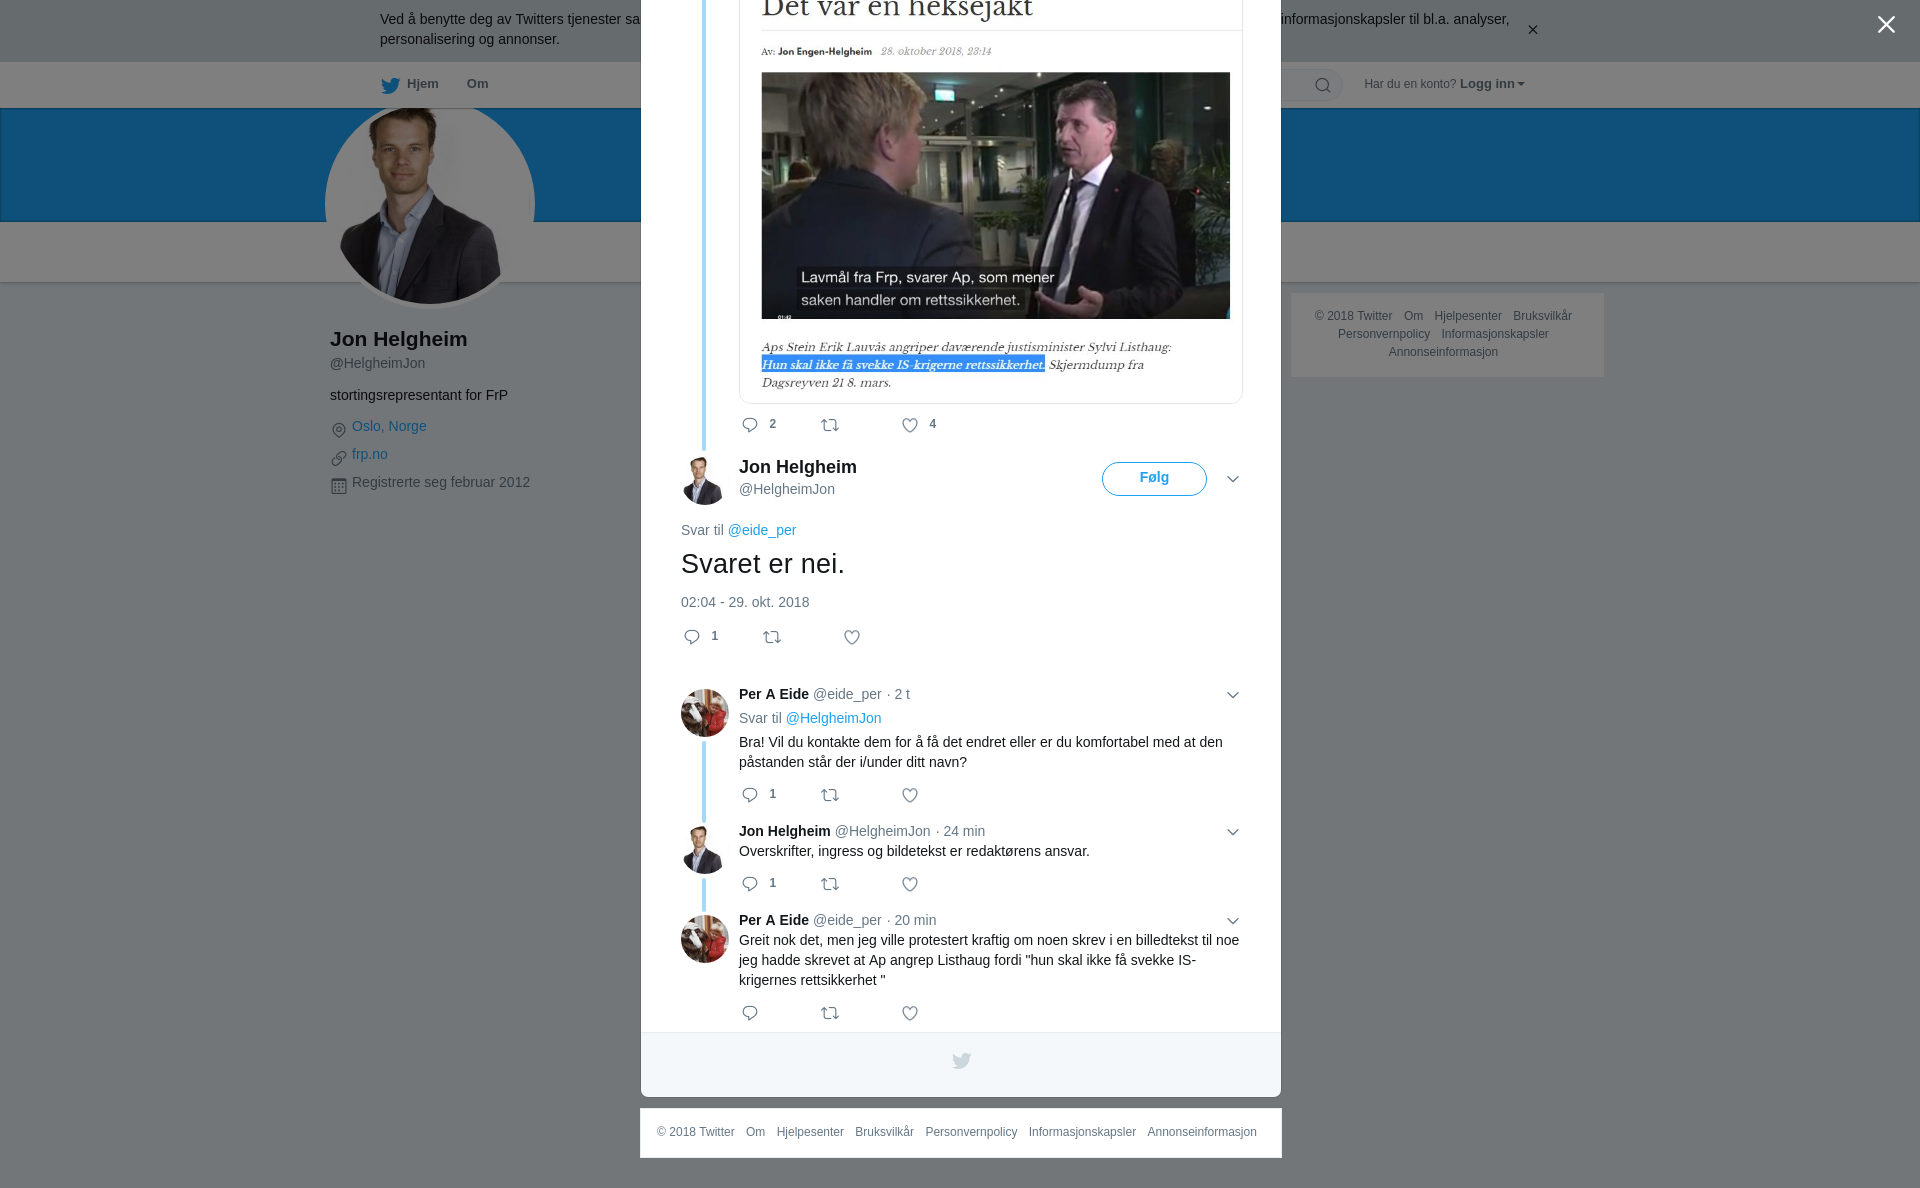The image size is (1920, 1188).
Task: Reply to the 'Bra! Vil du kontakte' tweet
Action: [750, 796]
